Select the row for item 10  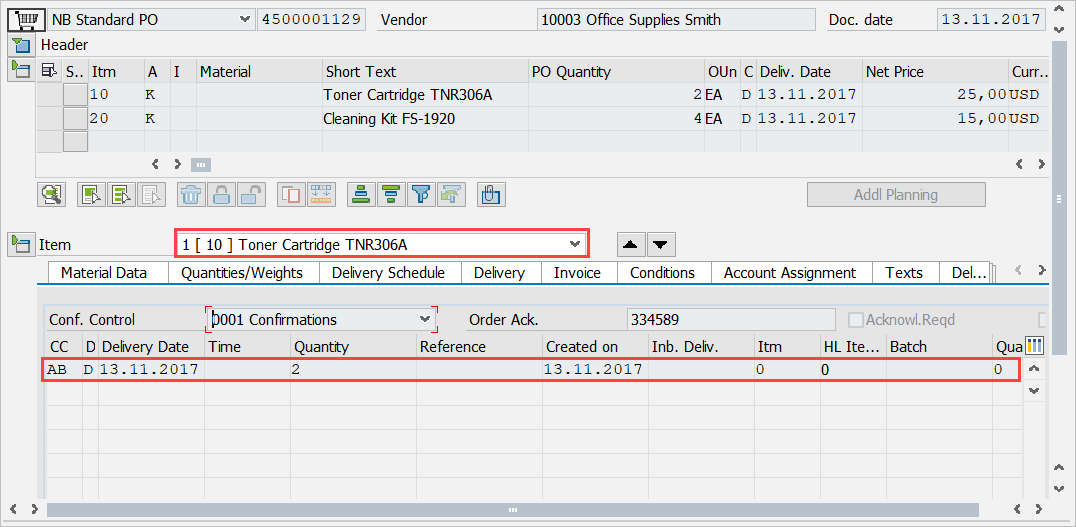(75, 95)
